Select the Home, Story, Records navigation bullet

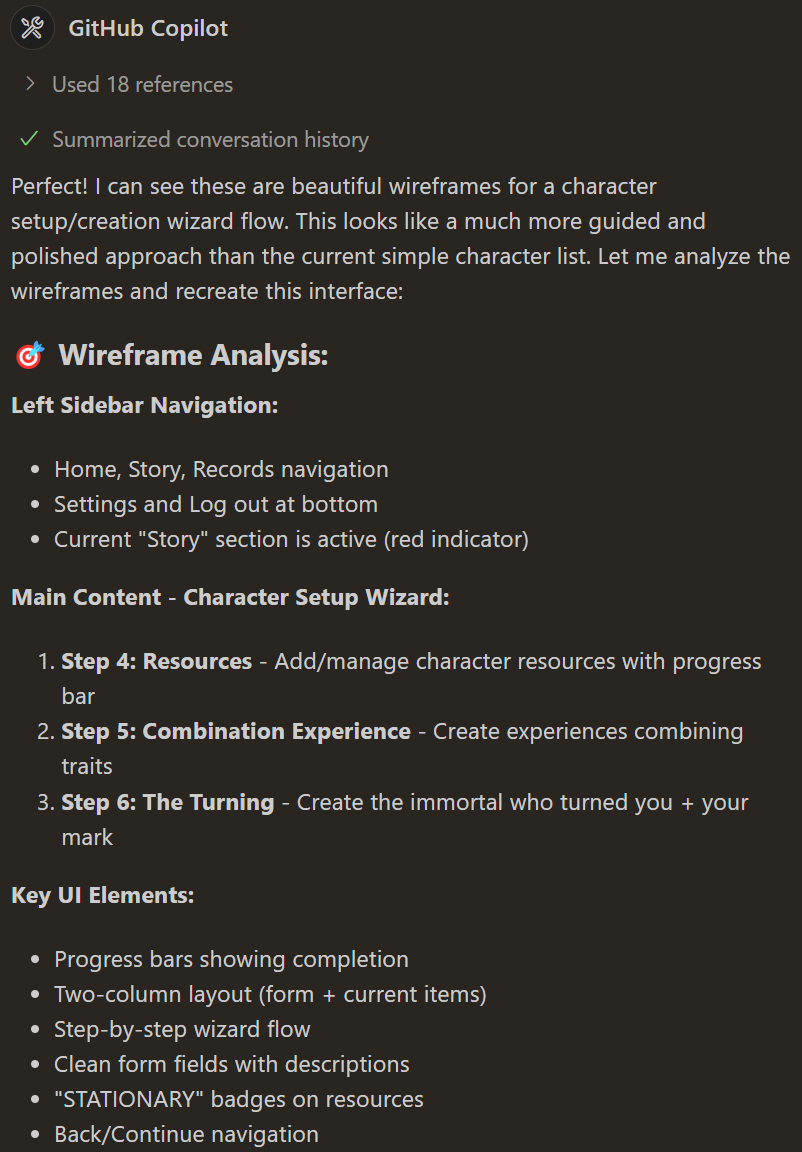coord(221,469)
